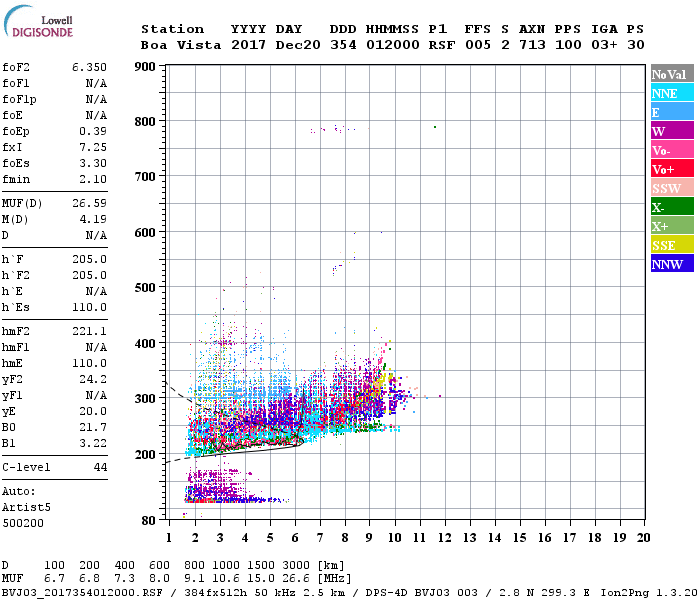The image size is (700, 600).
Task: Select the SSW legend swatch
Action: pos(672,188)
